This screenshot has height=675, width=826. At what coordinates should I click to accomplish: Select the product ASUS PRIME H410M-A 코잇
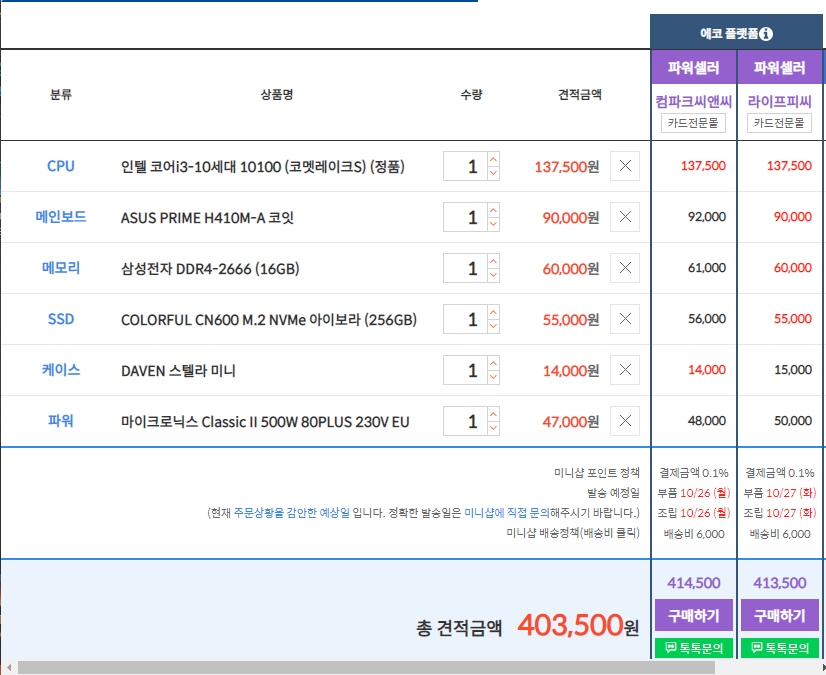pos(207,218)
